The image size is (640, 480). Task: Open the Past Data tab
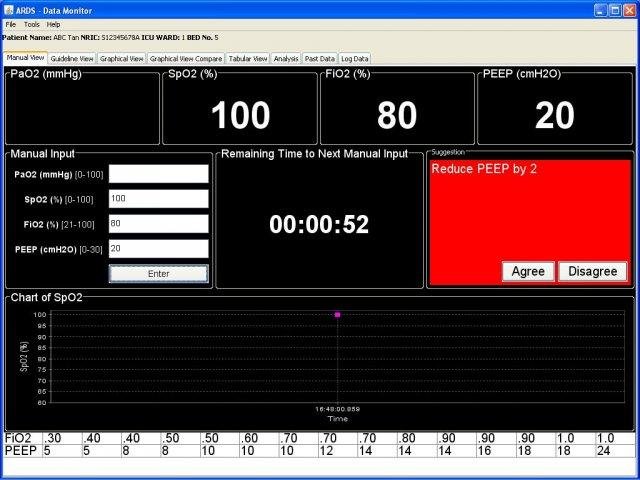tap(320, 59)
